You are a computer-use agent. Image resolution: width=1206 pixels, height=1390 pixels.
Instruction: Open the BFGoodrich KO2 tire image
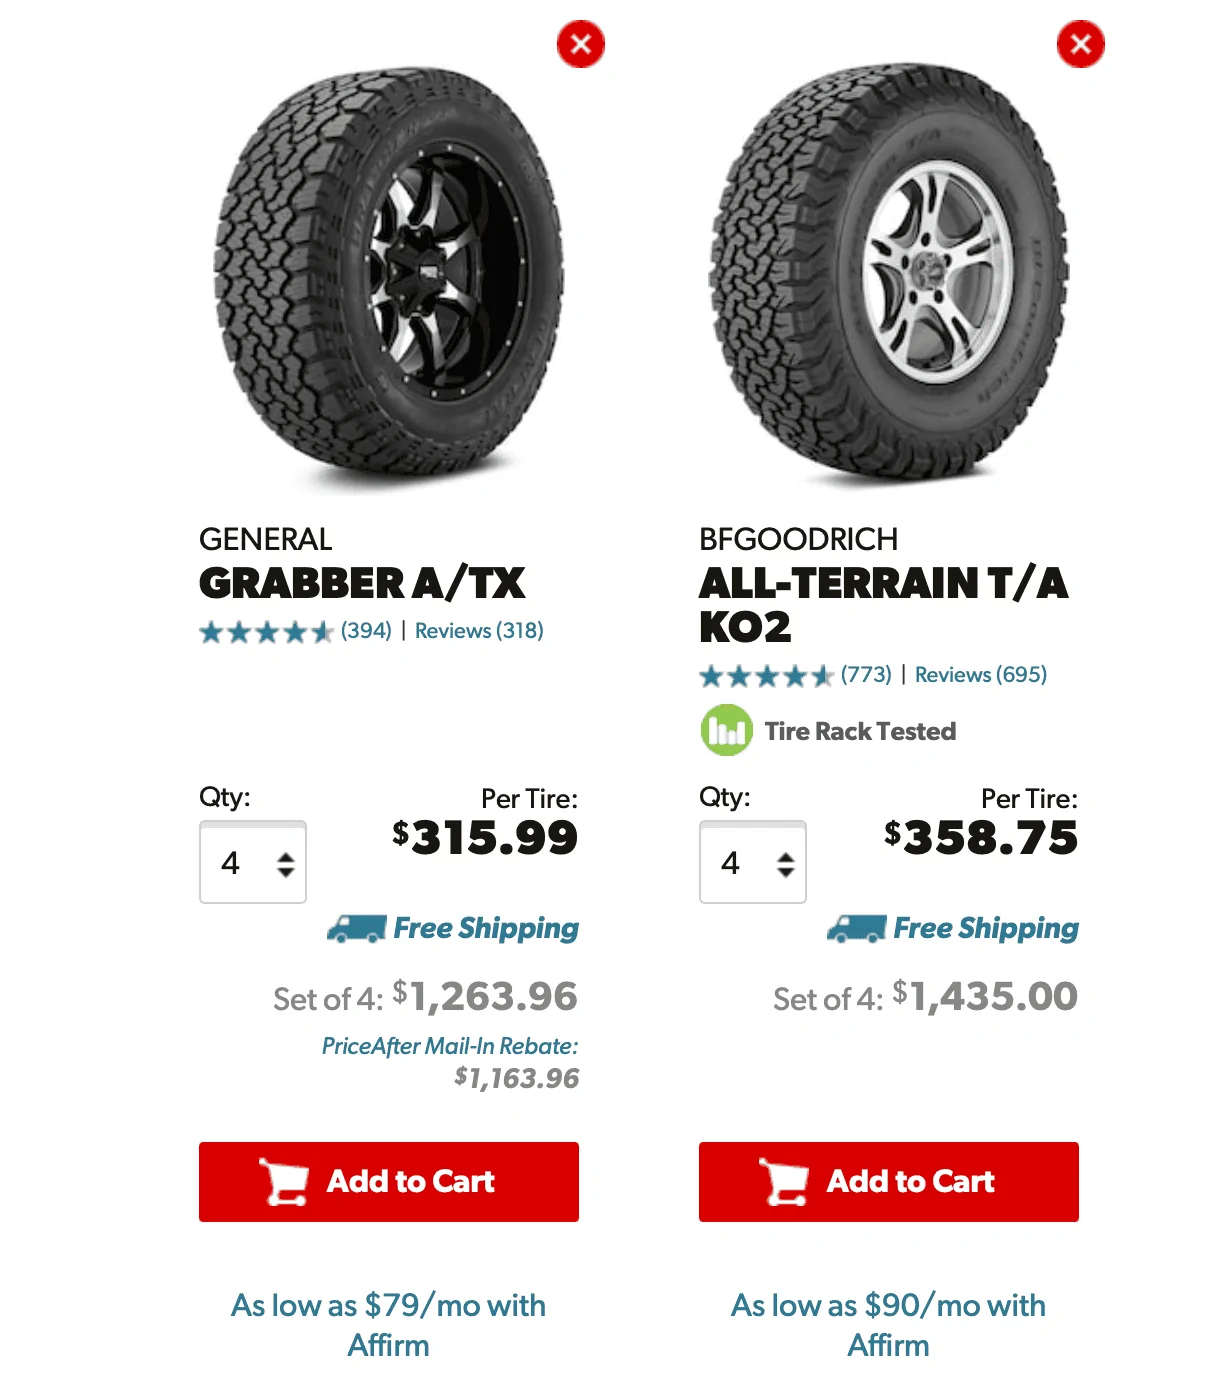click(889, 275)
